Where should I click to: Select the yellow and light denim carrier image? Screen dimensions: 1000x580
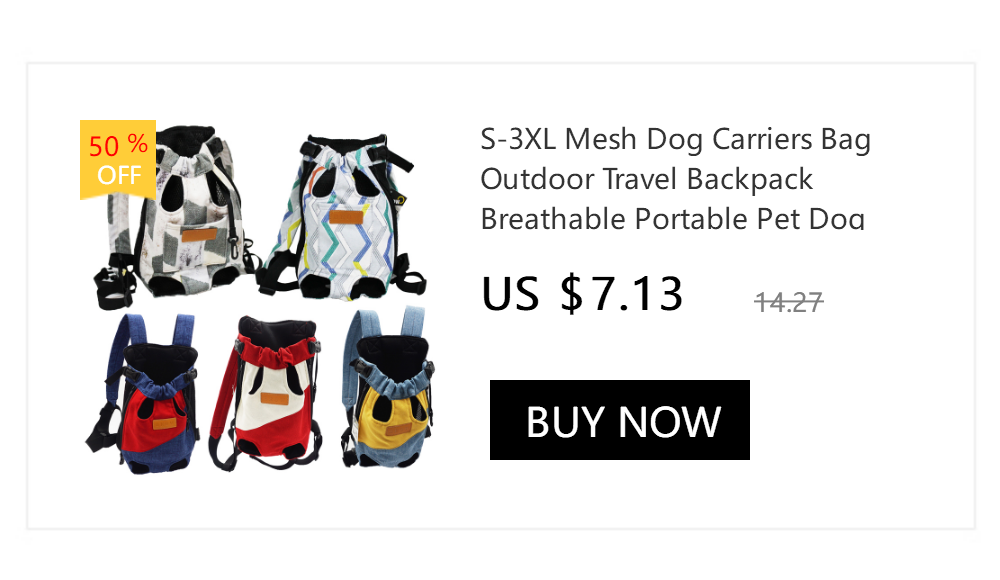tap(388, 388)
